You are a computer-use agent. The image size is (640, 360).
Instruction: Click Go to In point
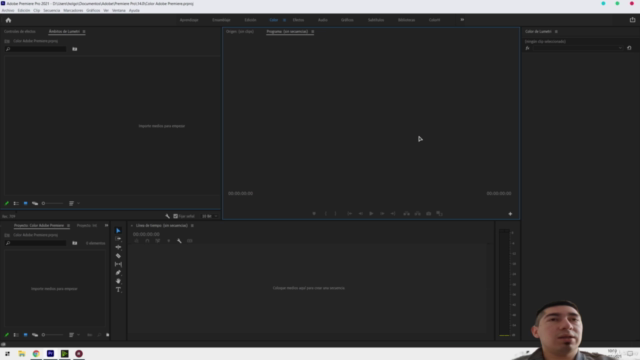coord(349,213)
